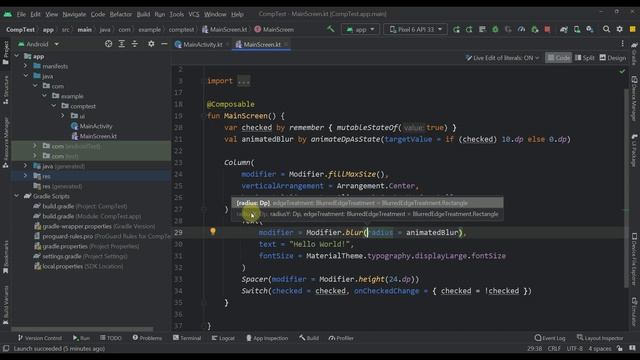Open the Logcat tool window
Image resolution: width=640 pixels, height=360 pixels.
click(x=223, y=338)
